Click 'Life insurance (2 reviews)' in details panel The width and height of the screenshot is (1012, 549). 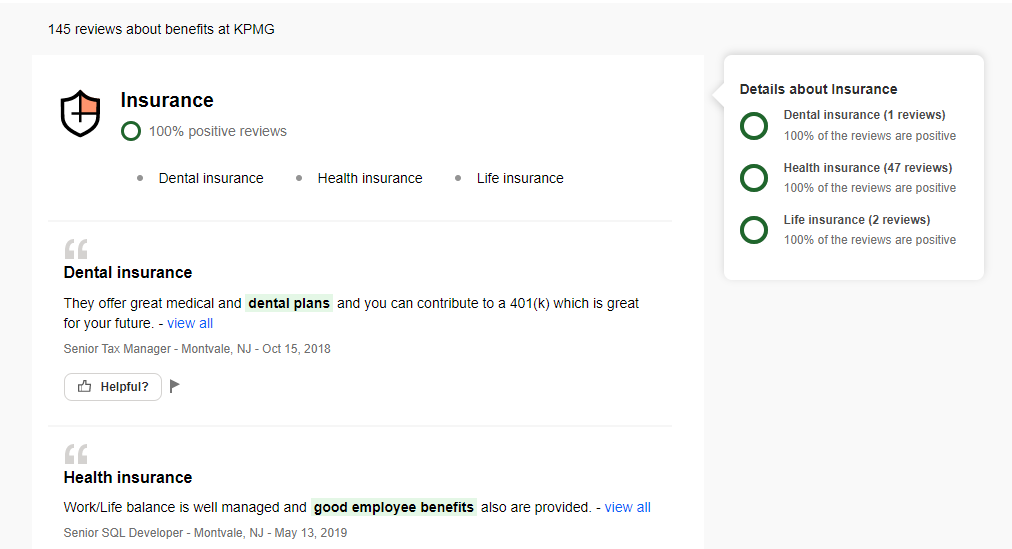point(857,220)
